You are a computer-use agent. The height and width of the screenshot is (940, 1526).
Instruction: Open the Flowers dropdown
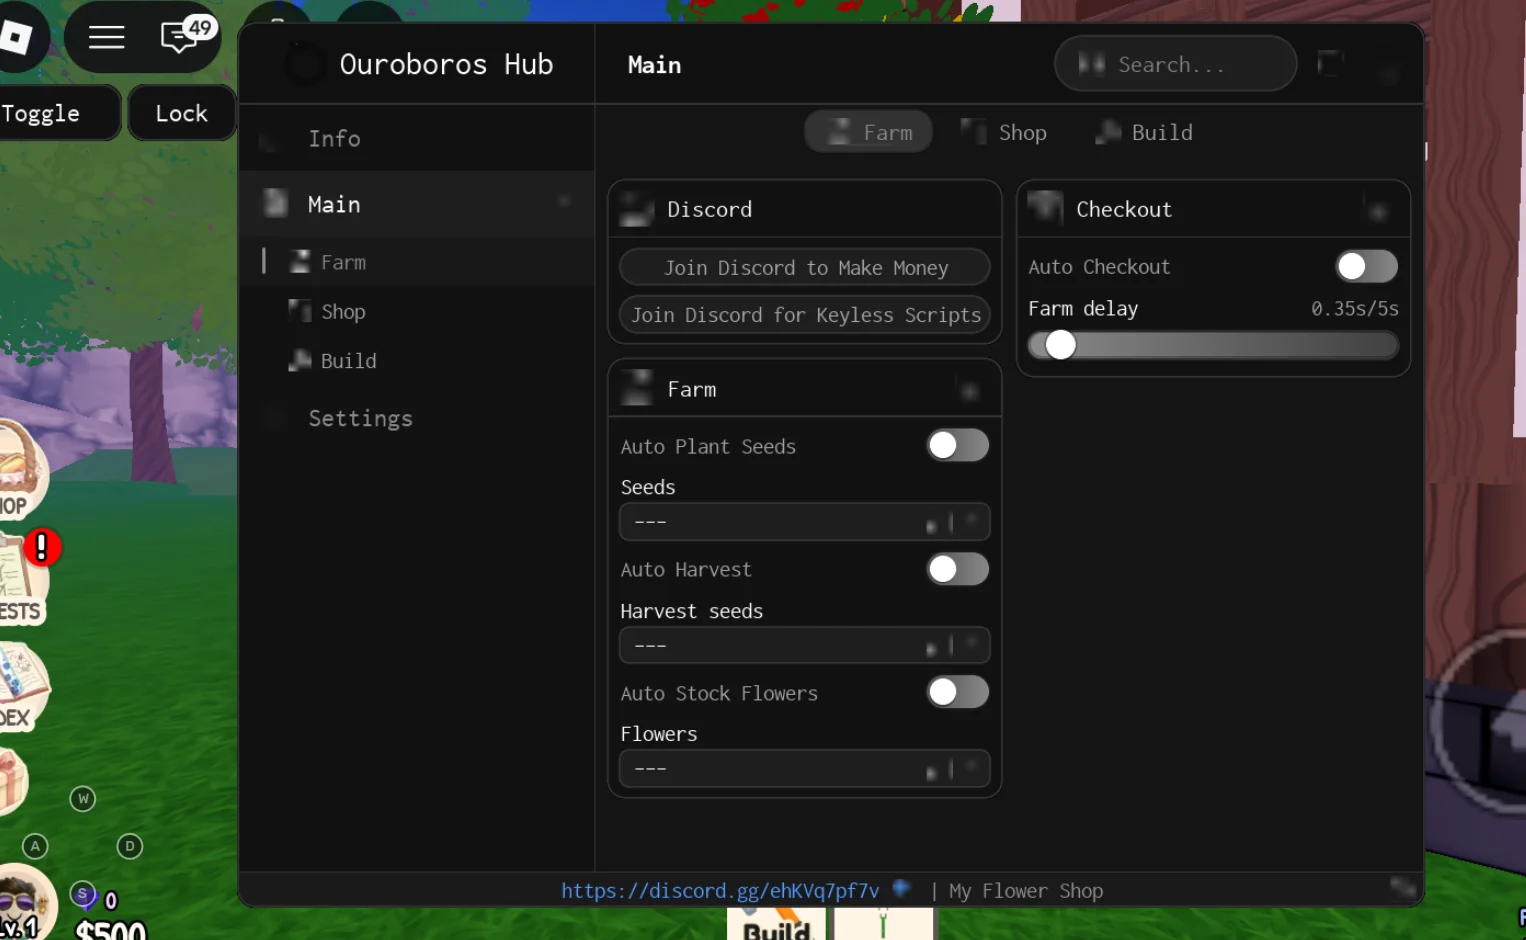804,769
